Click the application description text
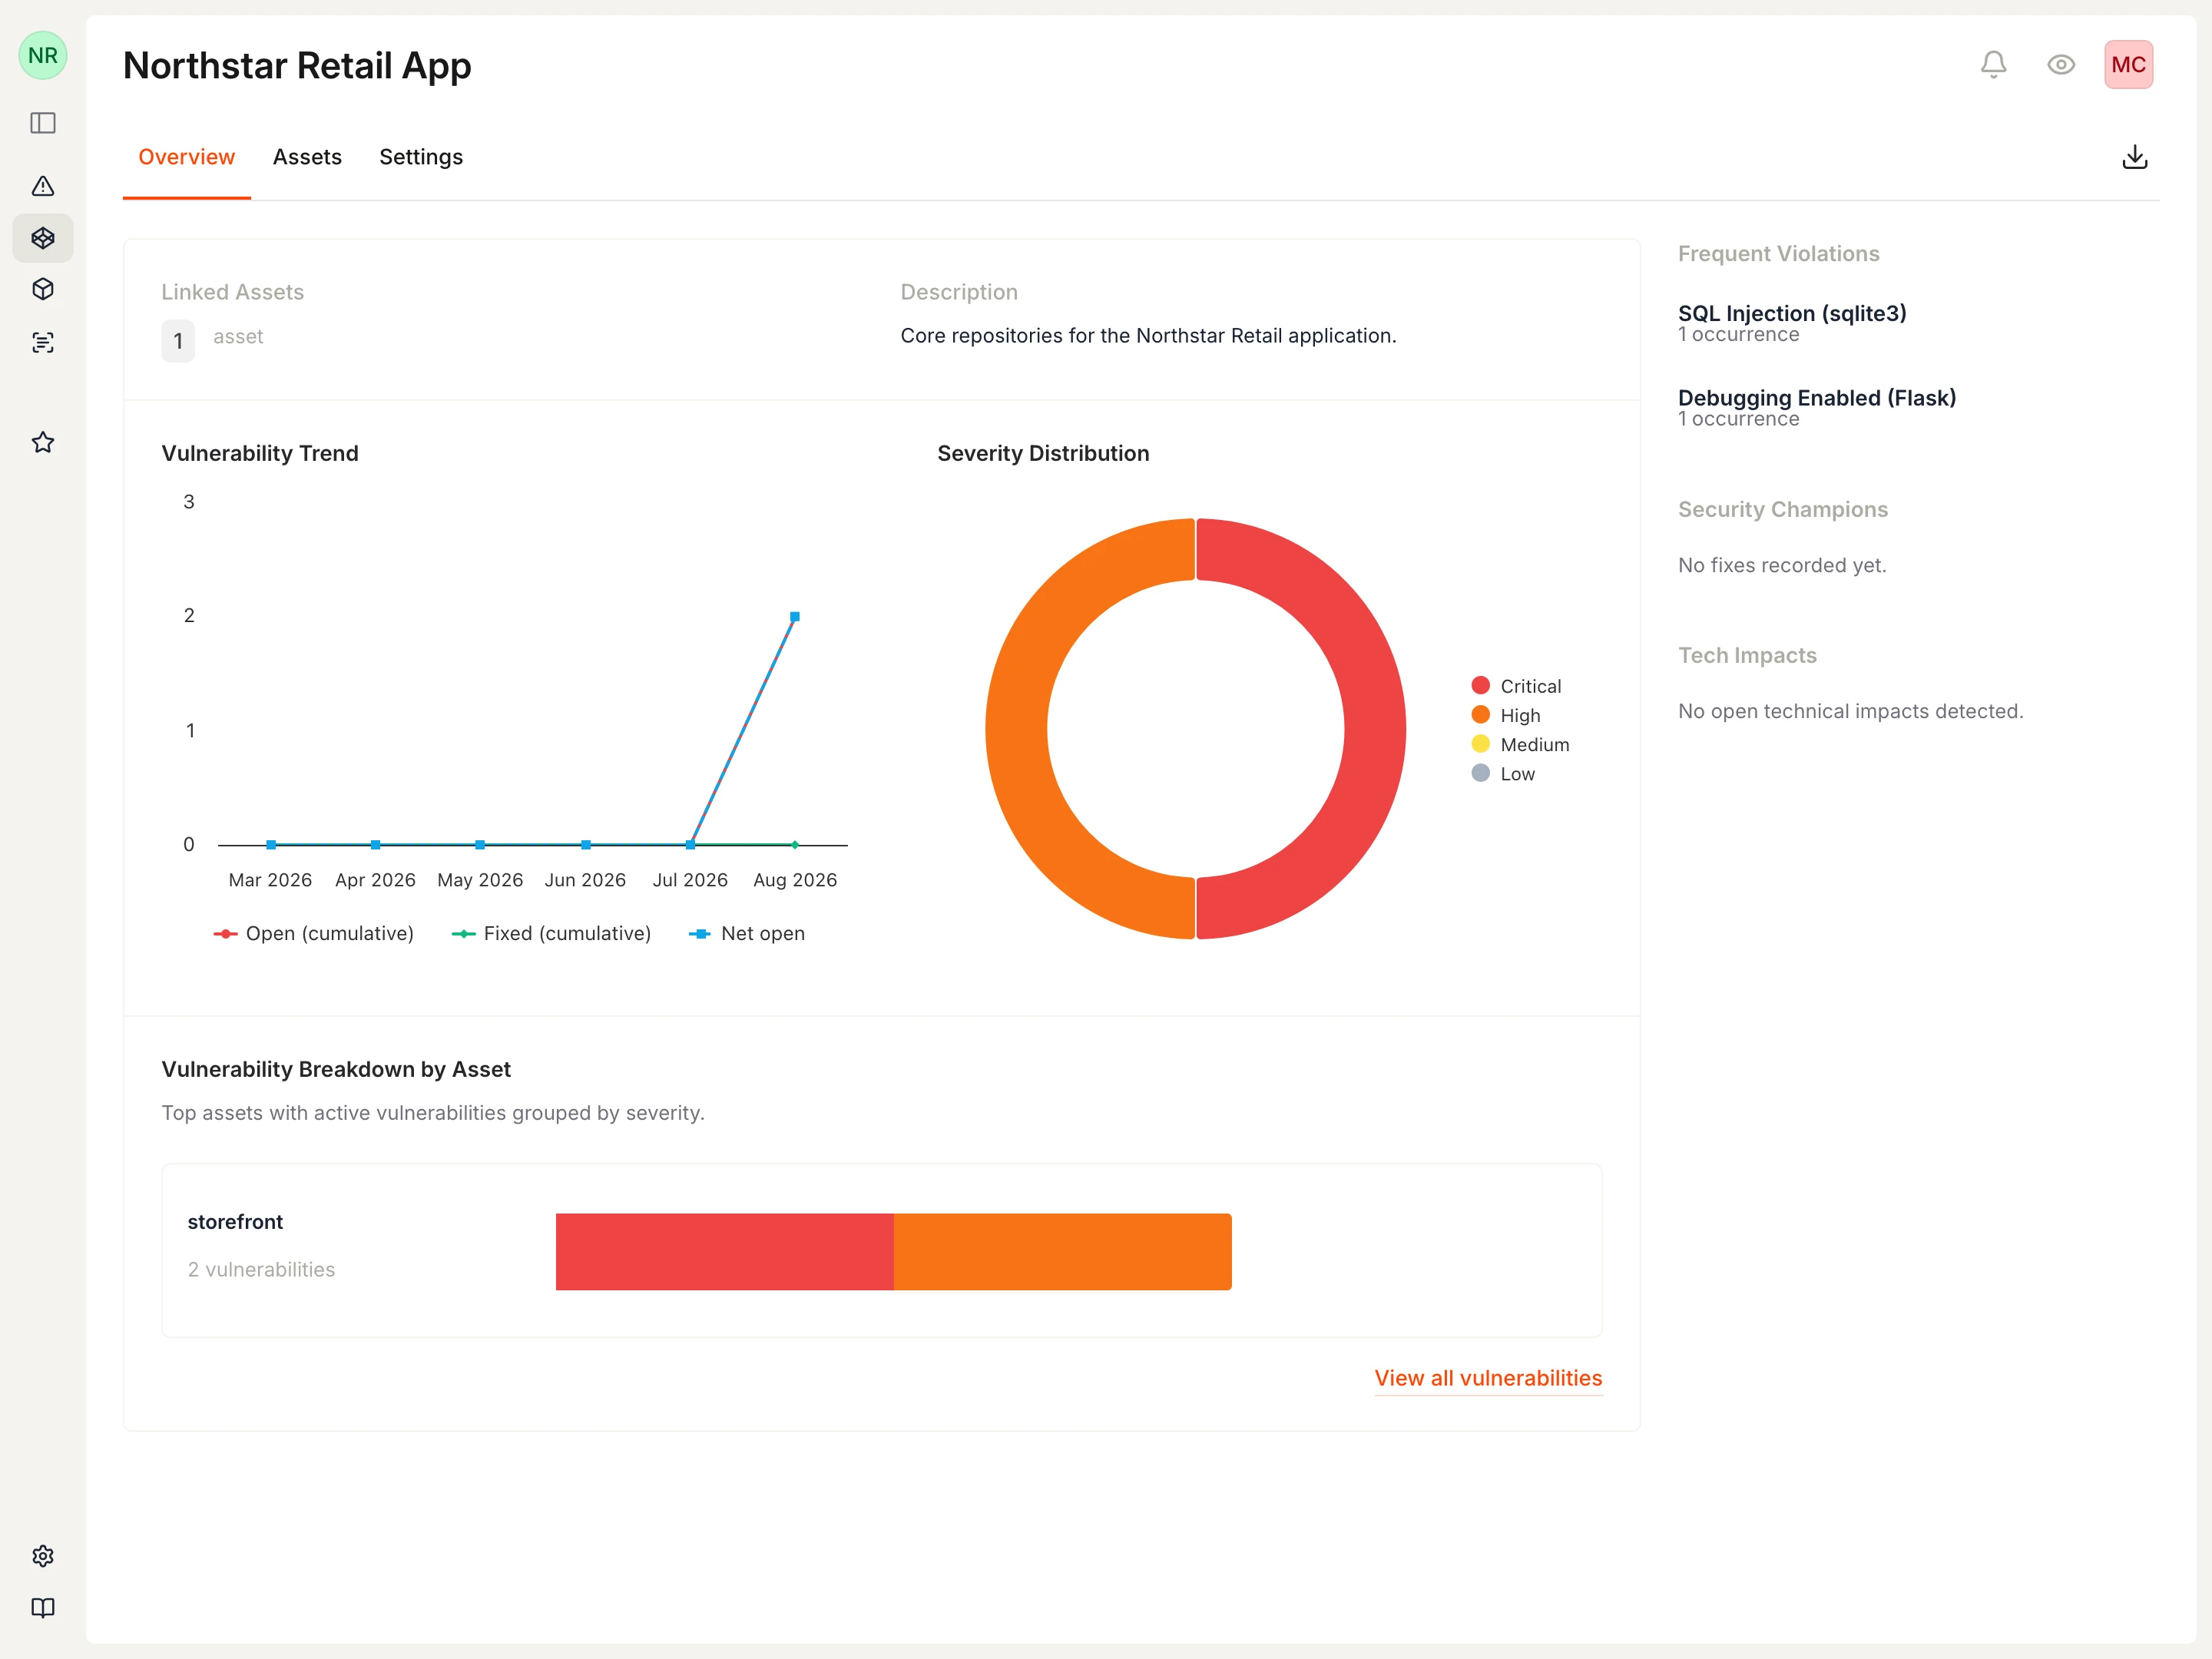Viewport: 2212px width, 1659px height. 1148,336
